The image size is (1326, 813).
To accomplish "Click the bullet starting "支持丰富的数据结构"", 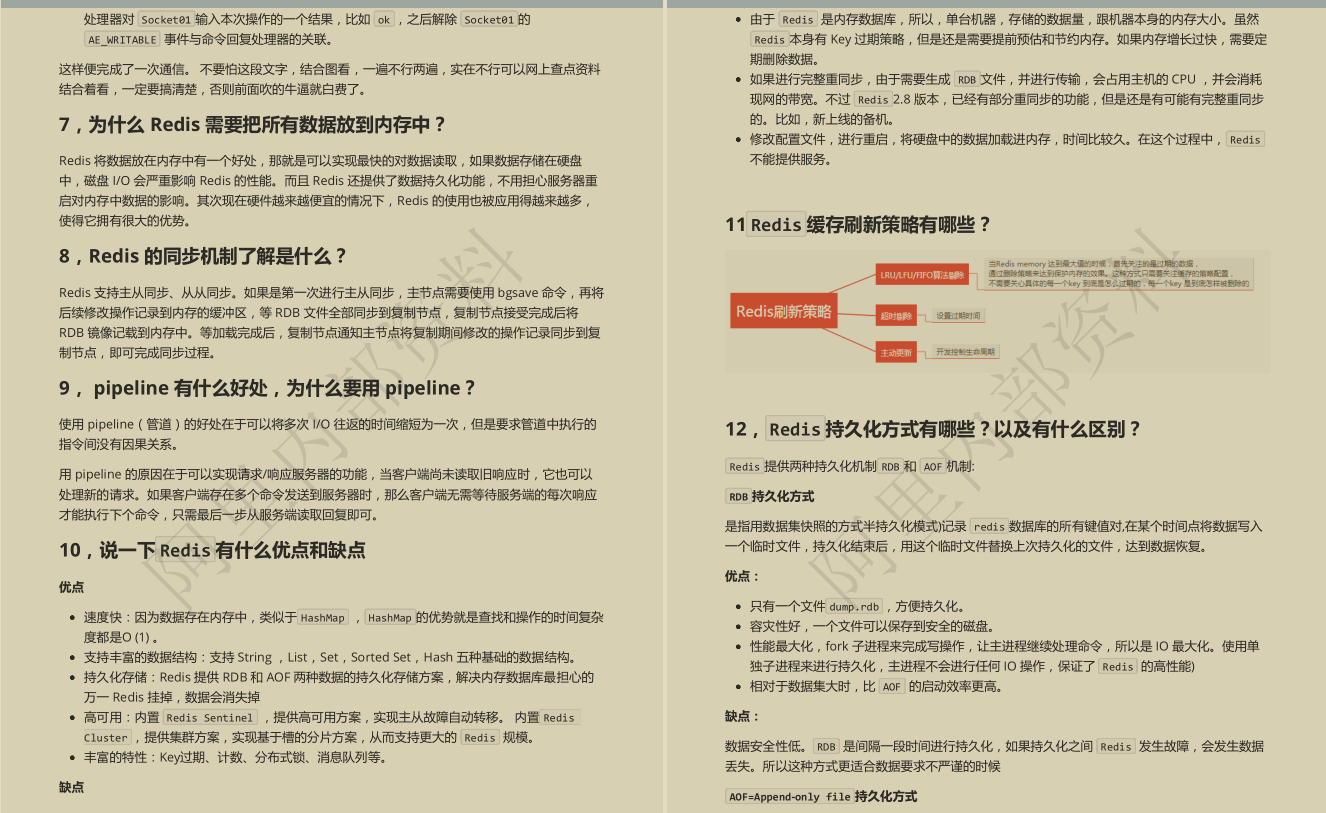I will click(x=330, y=657).
